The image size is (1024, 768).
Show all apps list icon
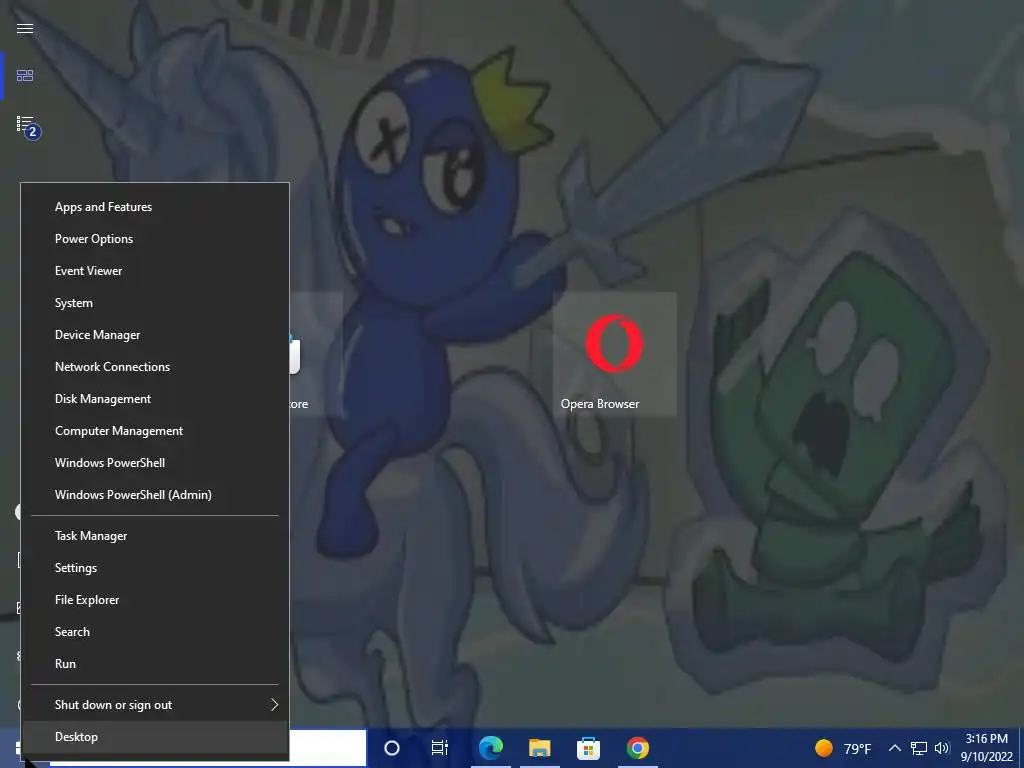(27, 126)
